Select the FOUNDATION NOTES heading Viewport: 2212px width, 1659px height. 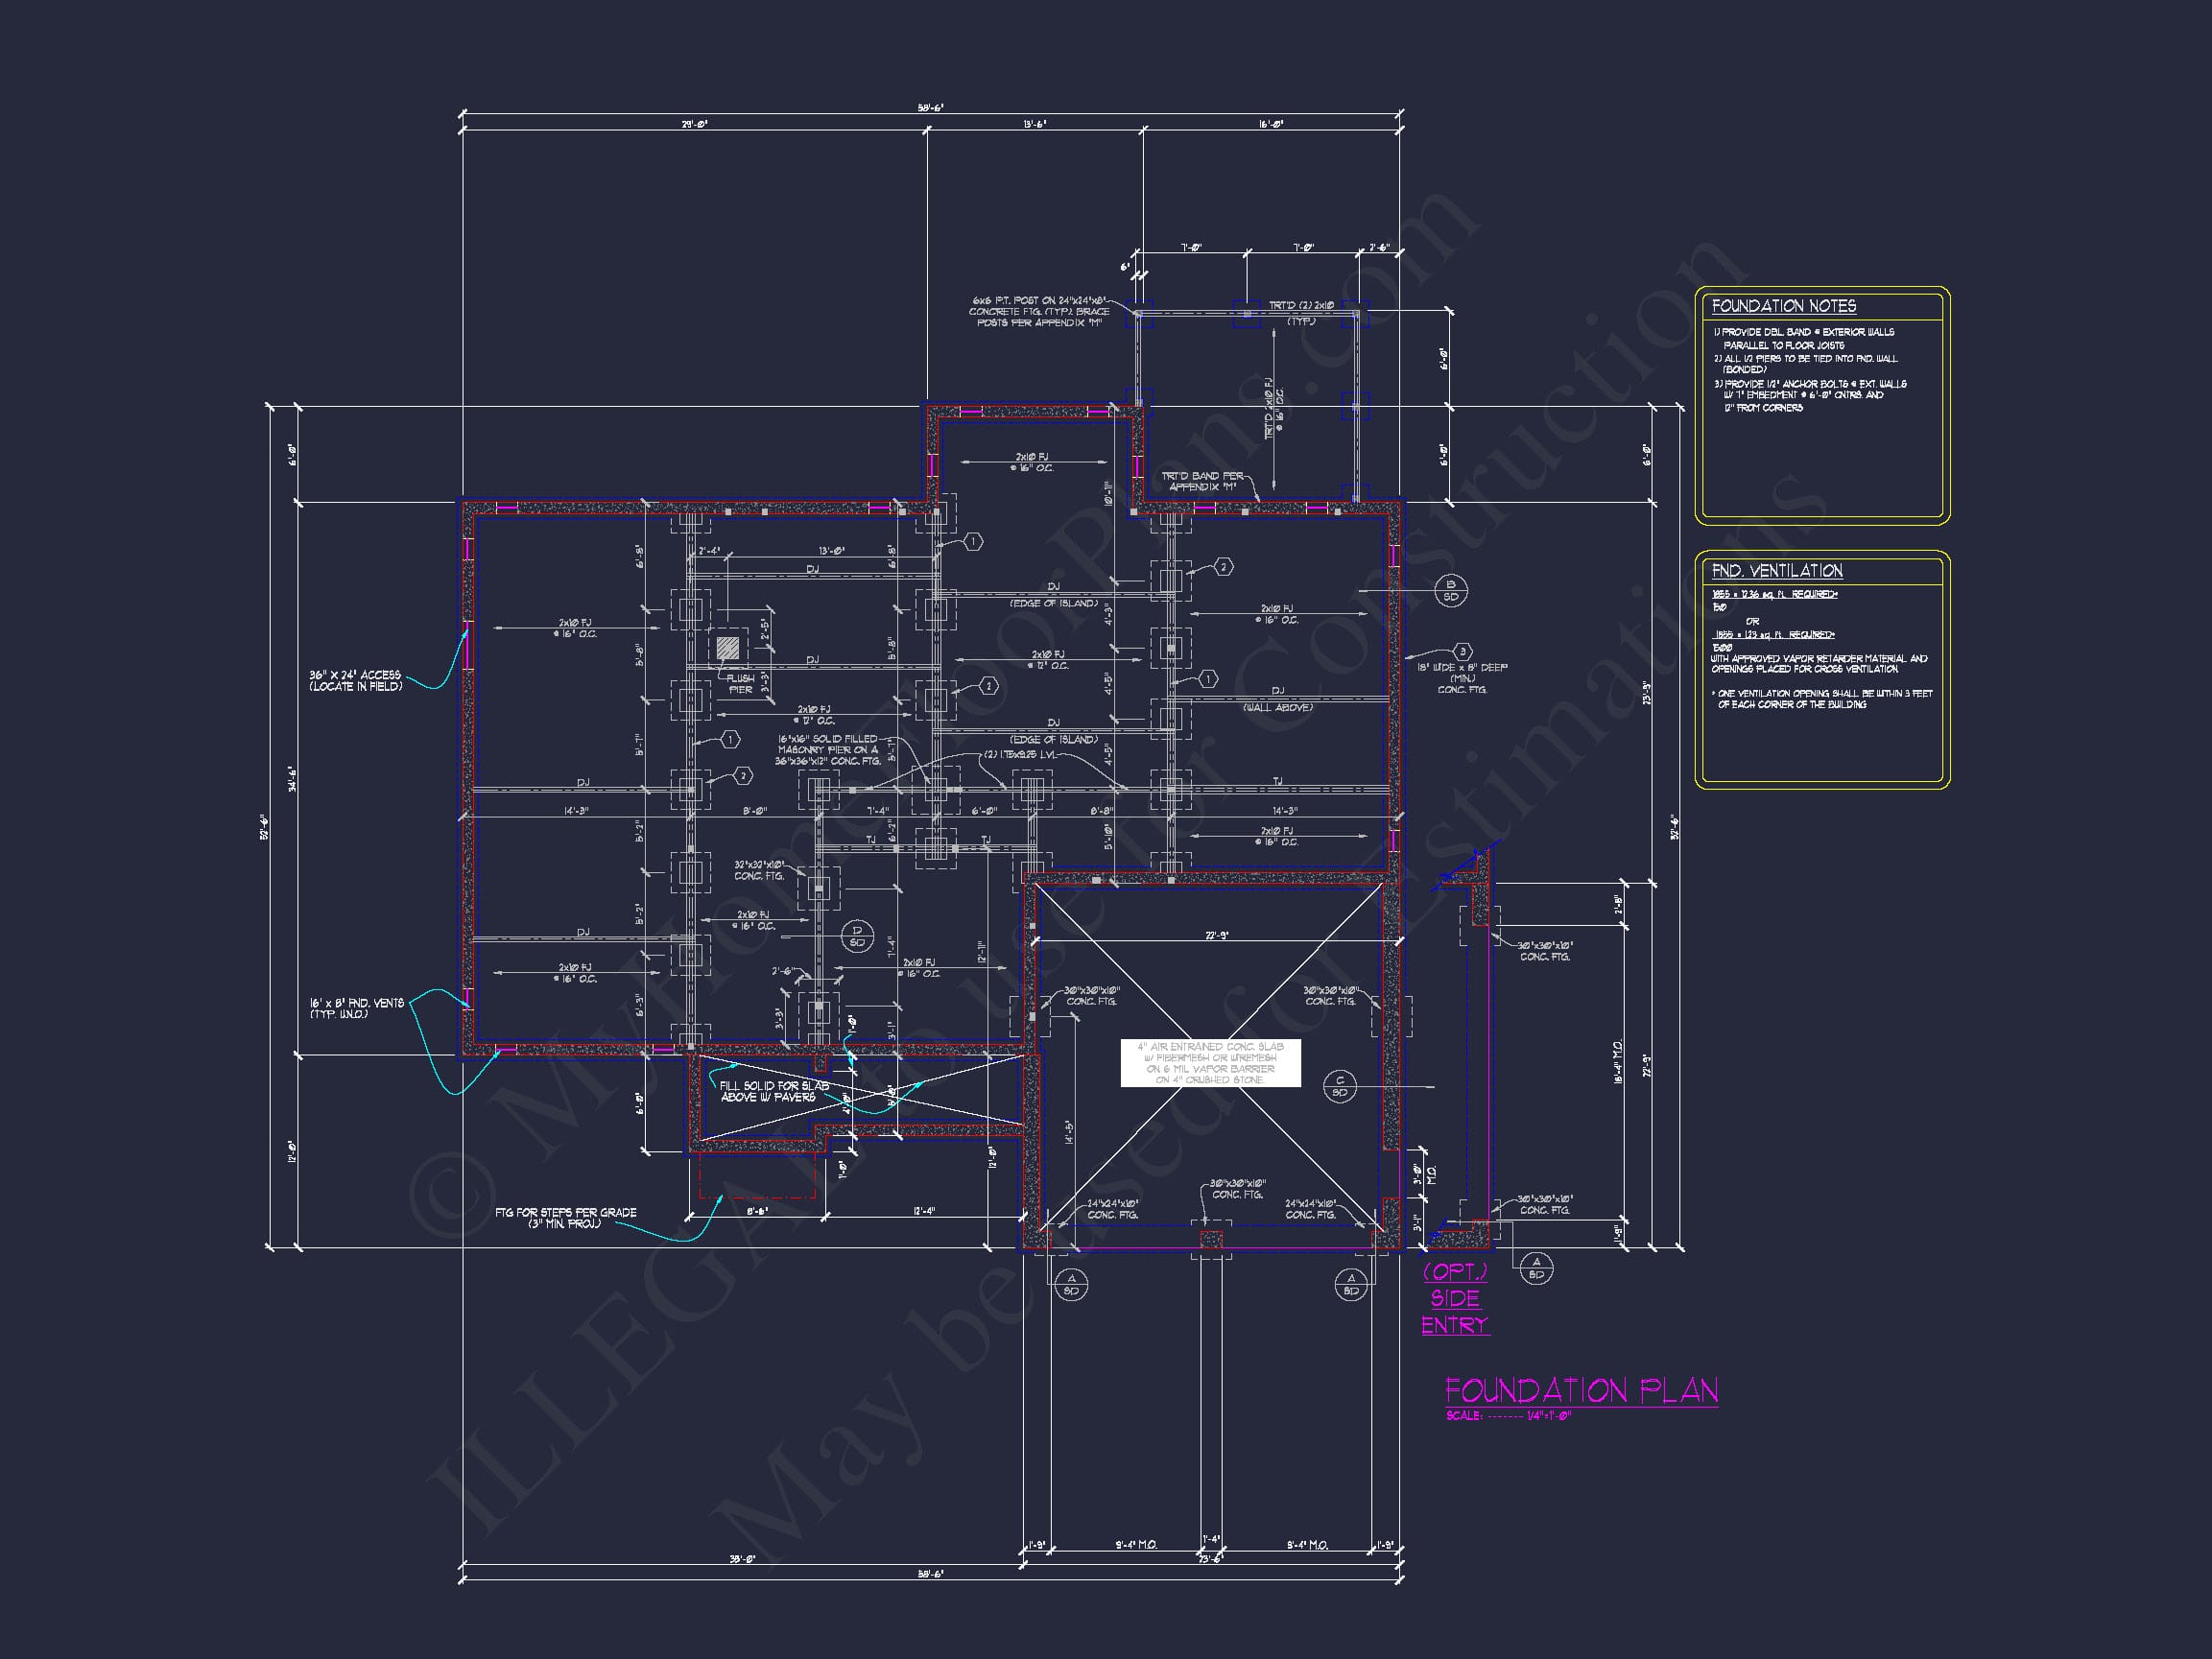tap(1783, 306)
